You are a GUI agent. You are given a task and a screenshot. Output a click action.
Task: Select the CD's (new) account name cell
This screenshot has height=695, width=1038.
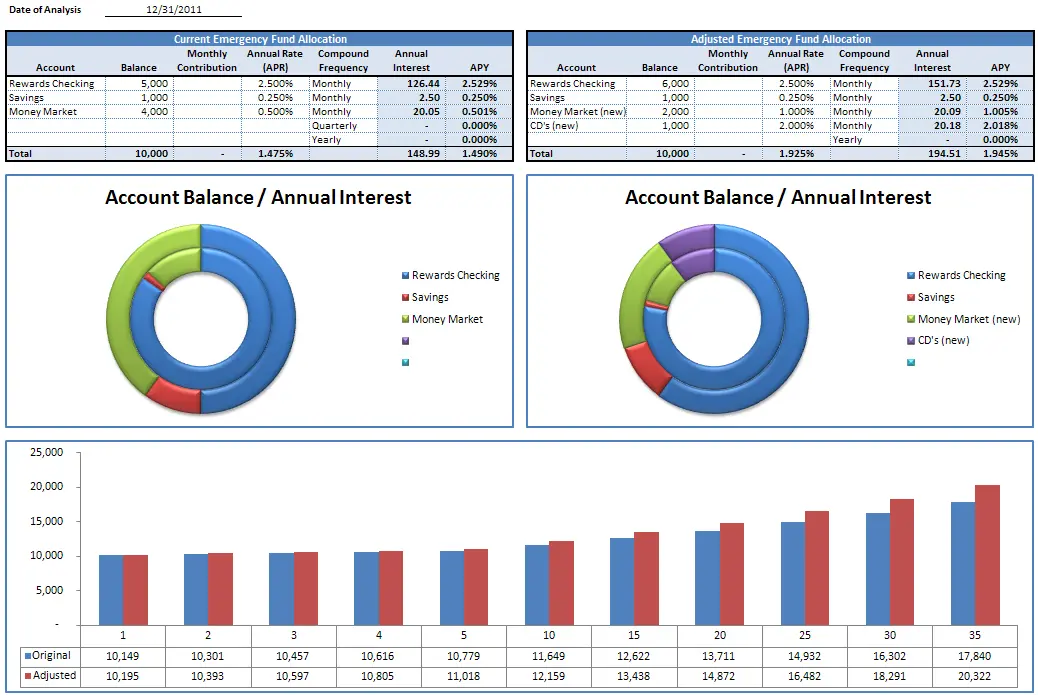[x=577, y=126]
